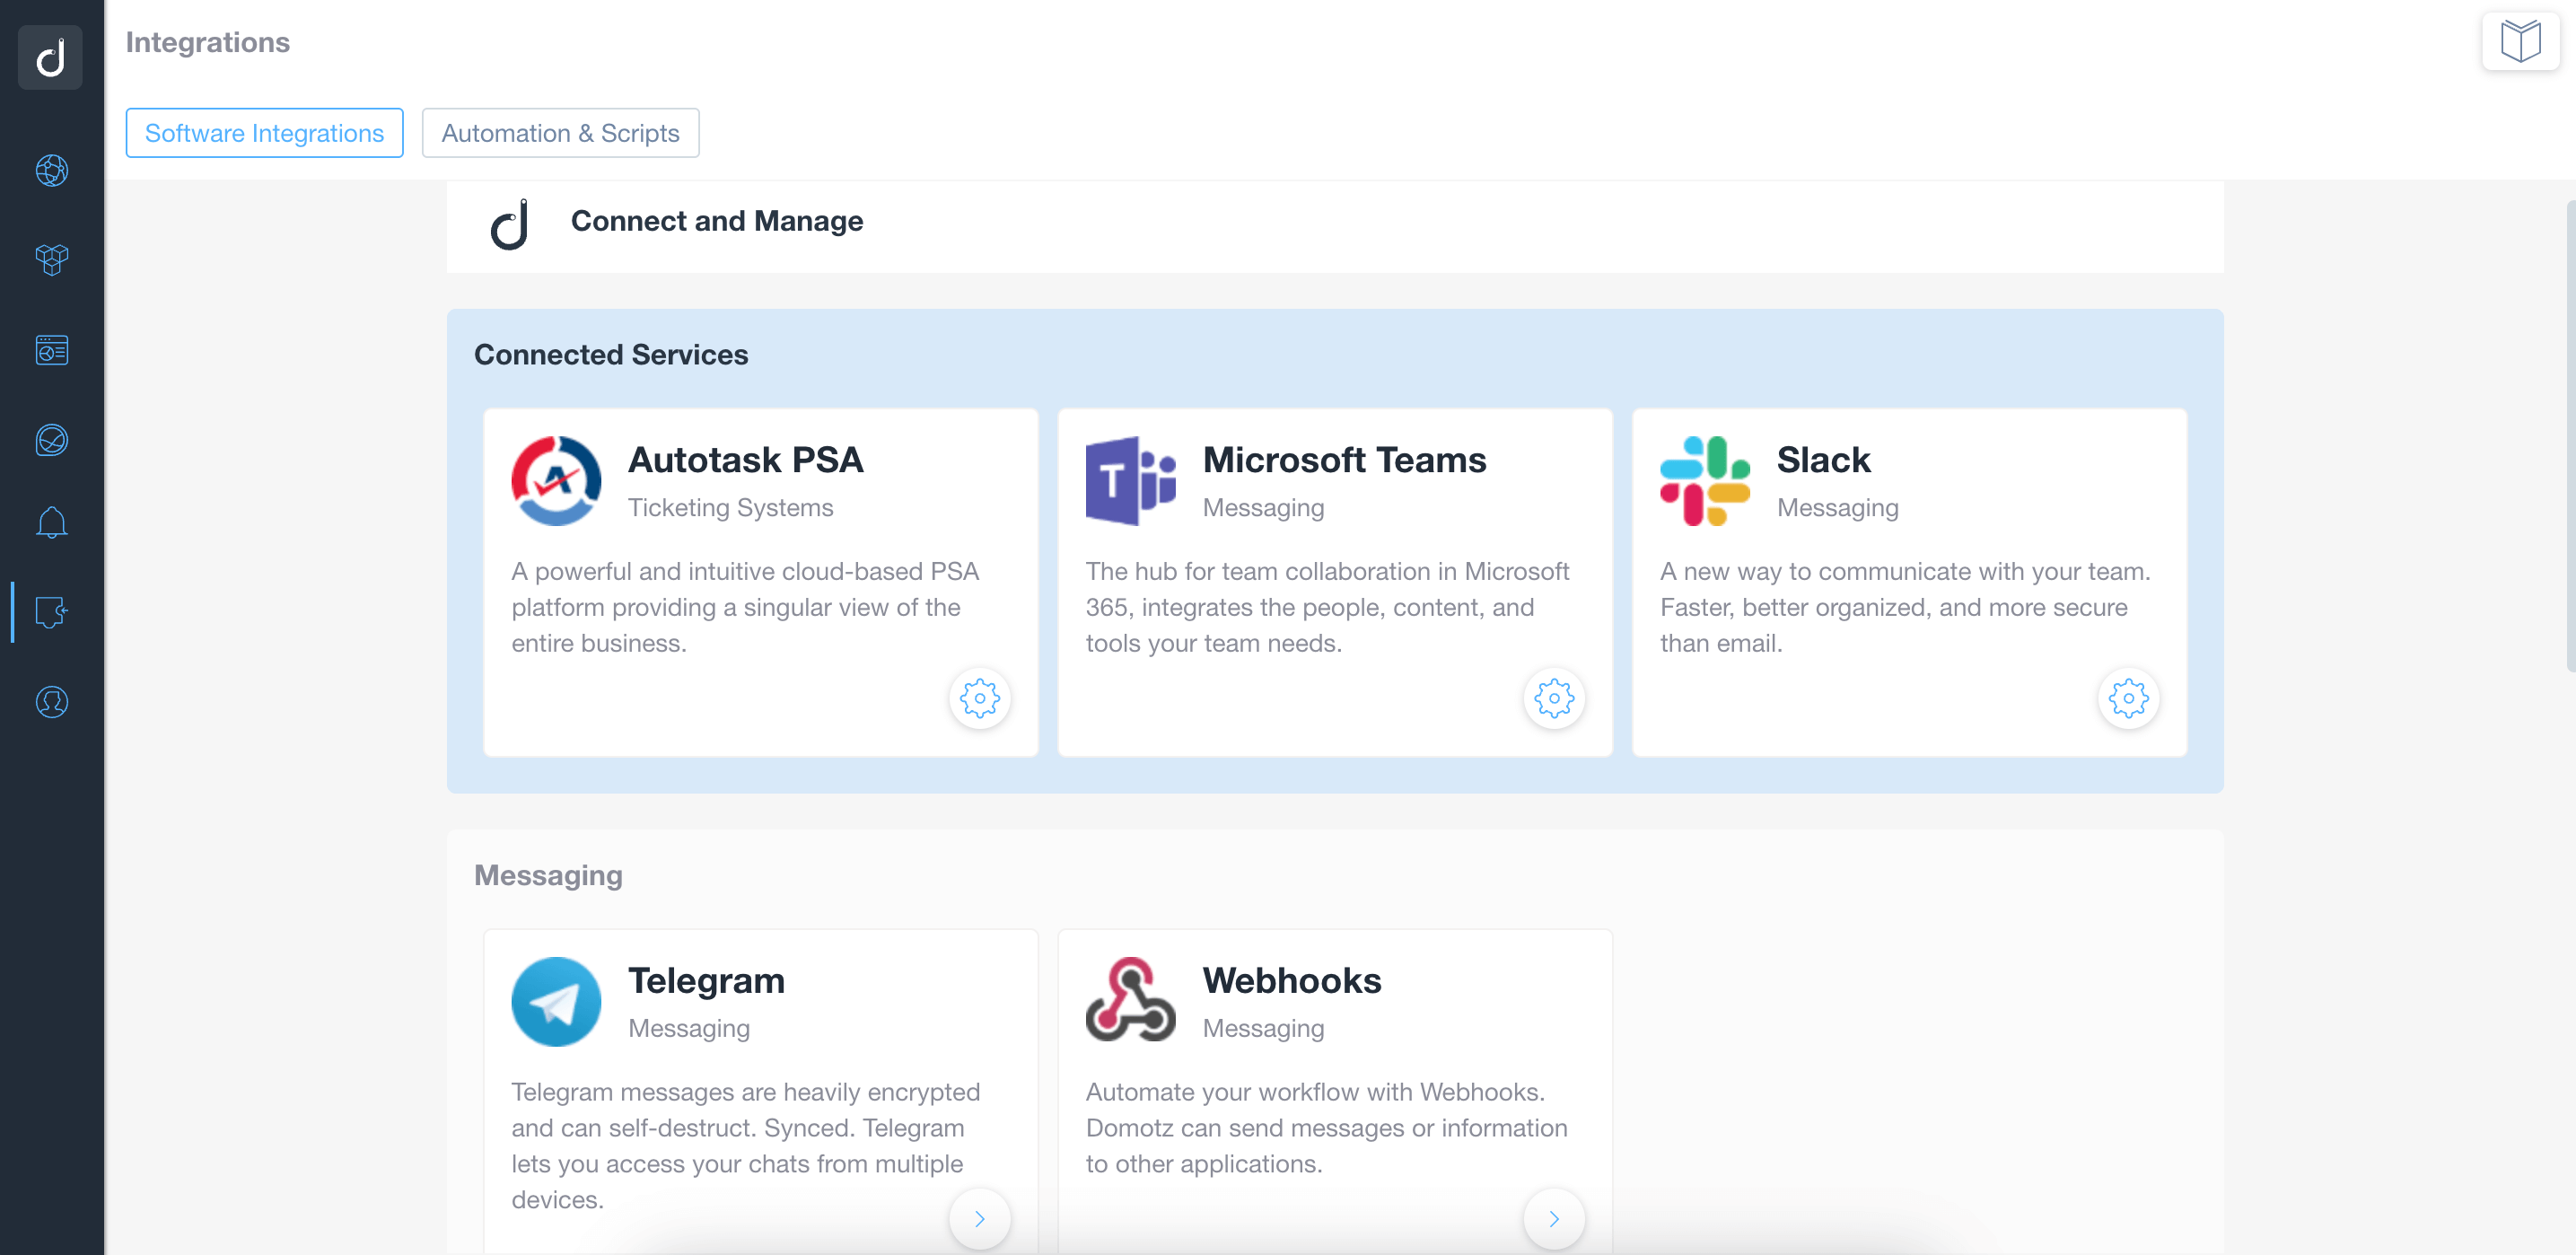The width and height of the screenshot is (2576, 1255).
Task: Click Messaging label under Webhooks
Action: pos(1263,1028)
